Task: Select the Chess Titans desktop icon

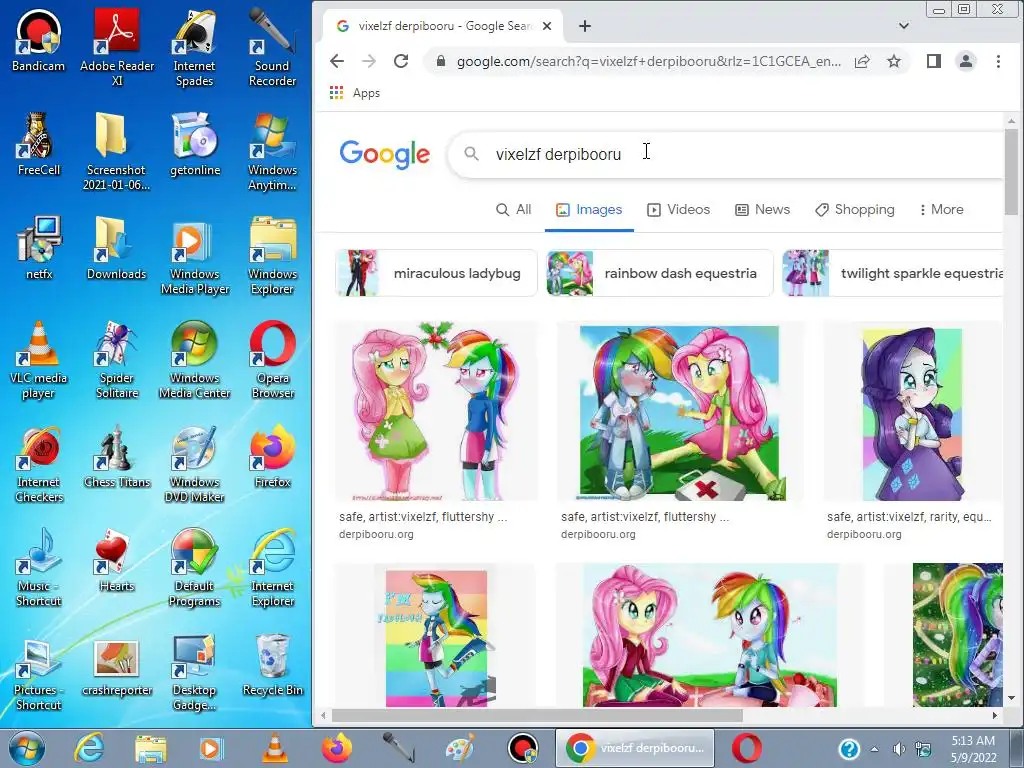Action: 117,456
